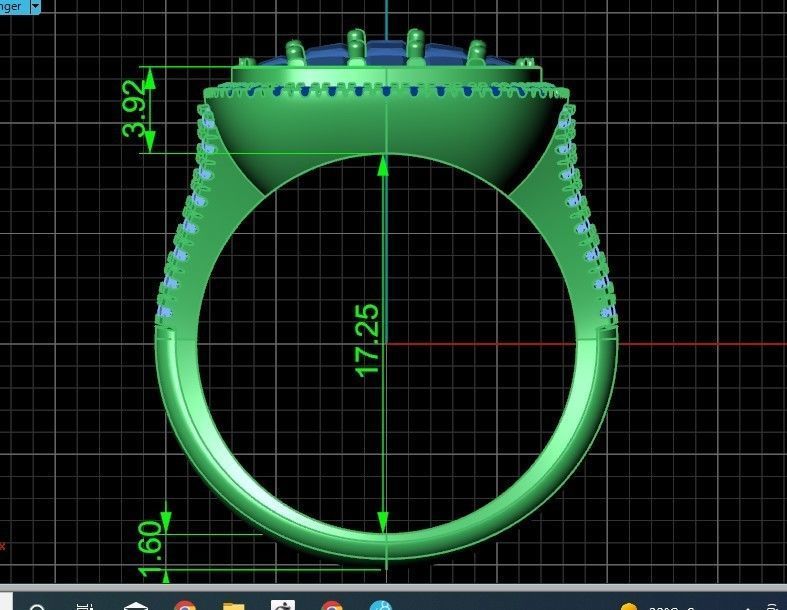This screenshot has width=787, height=610.
Task: Click the viewport title label ending in 'nger'
Action: [x=11, y=7]
